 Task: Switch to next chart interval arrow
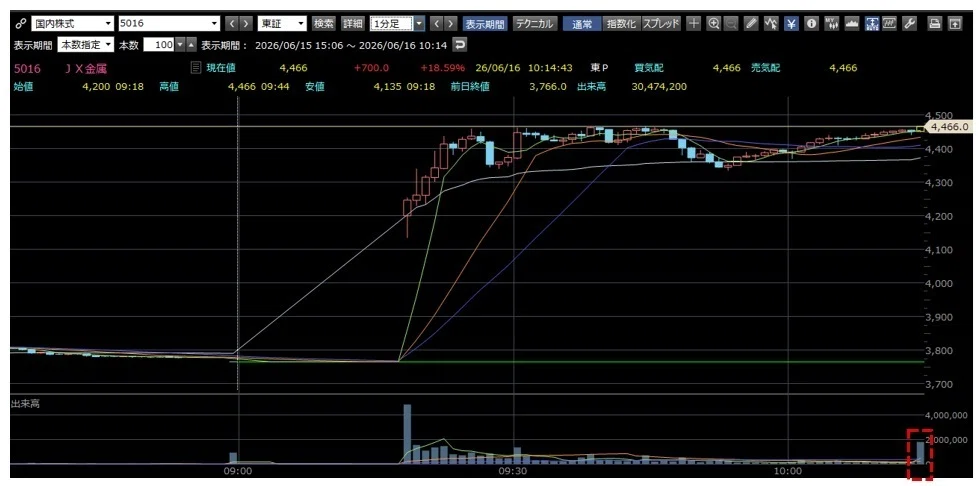pos(451,24)
